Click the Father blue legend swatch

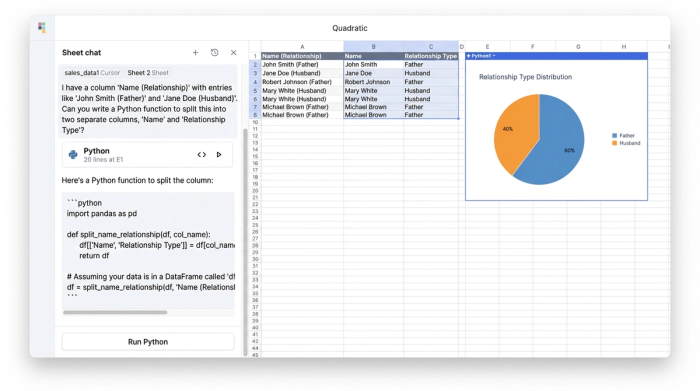click(x=614, y=135)
